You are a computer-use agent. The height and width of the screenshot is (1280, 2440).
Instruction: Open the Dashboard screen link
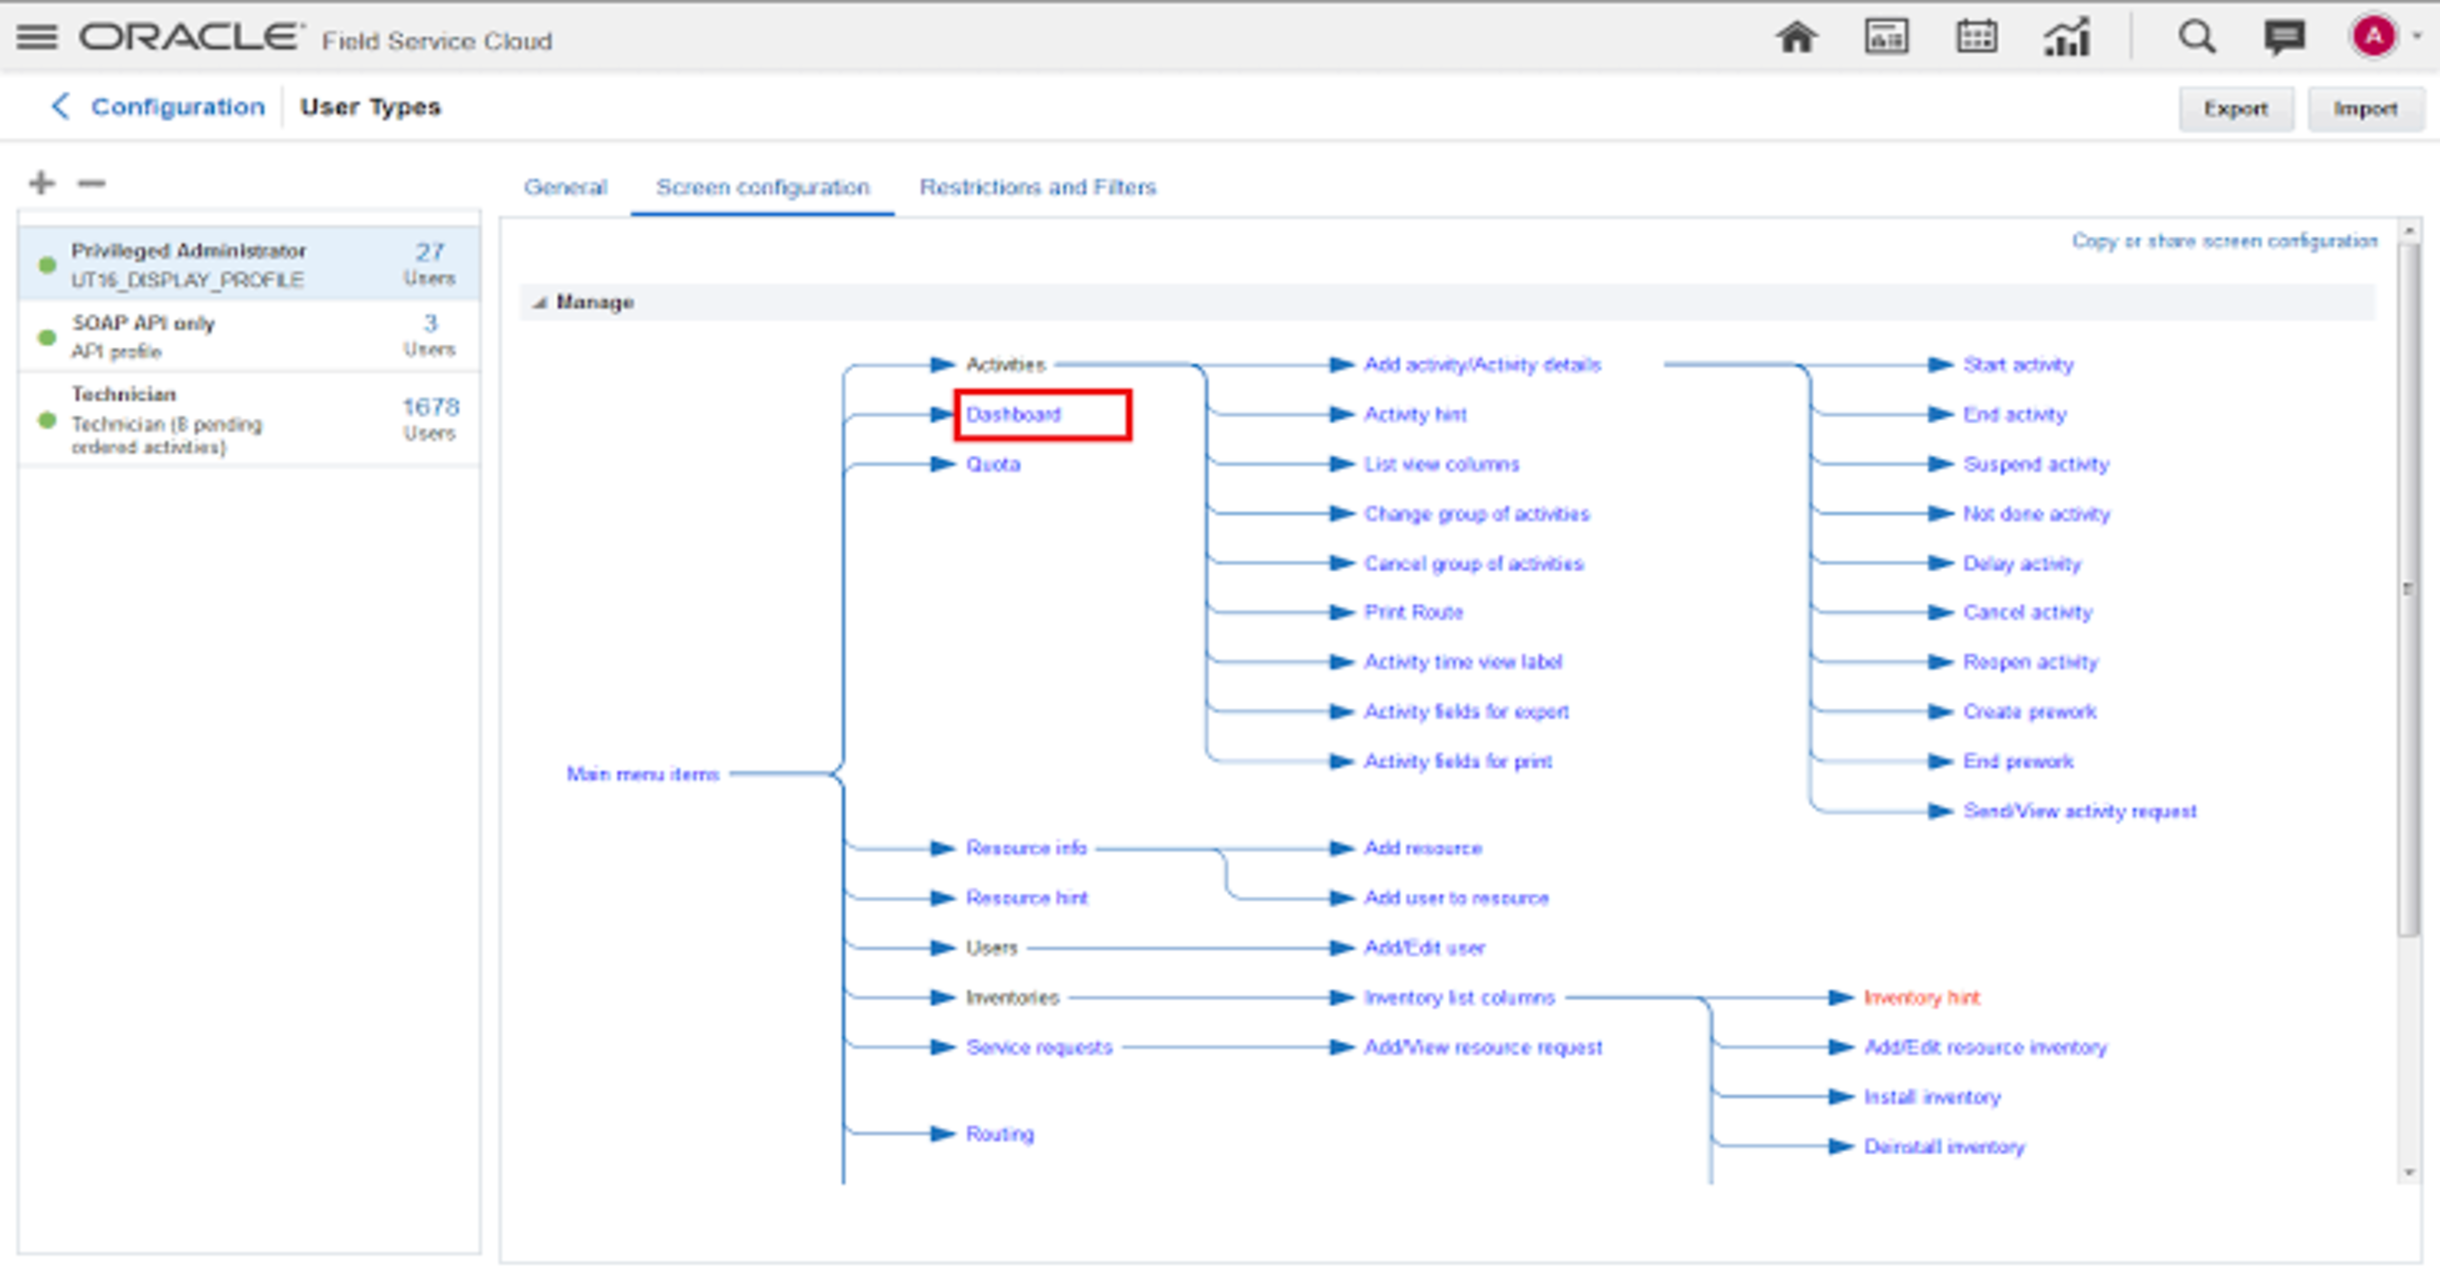(1013, 414)
